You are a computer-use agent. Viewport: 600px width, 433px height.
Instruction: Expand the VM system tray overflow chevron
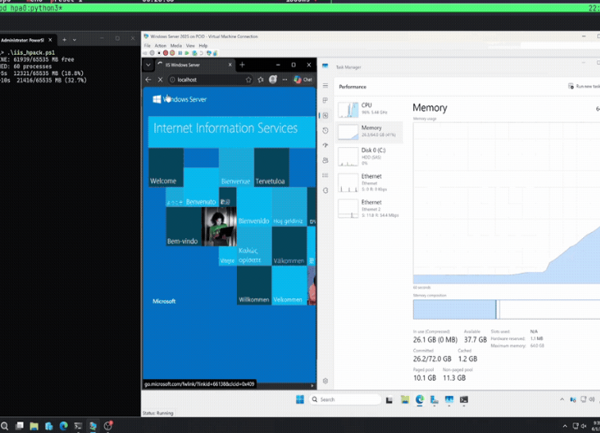click(562, 399)
